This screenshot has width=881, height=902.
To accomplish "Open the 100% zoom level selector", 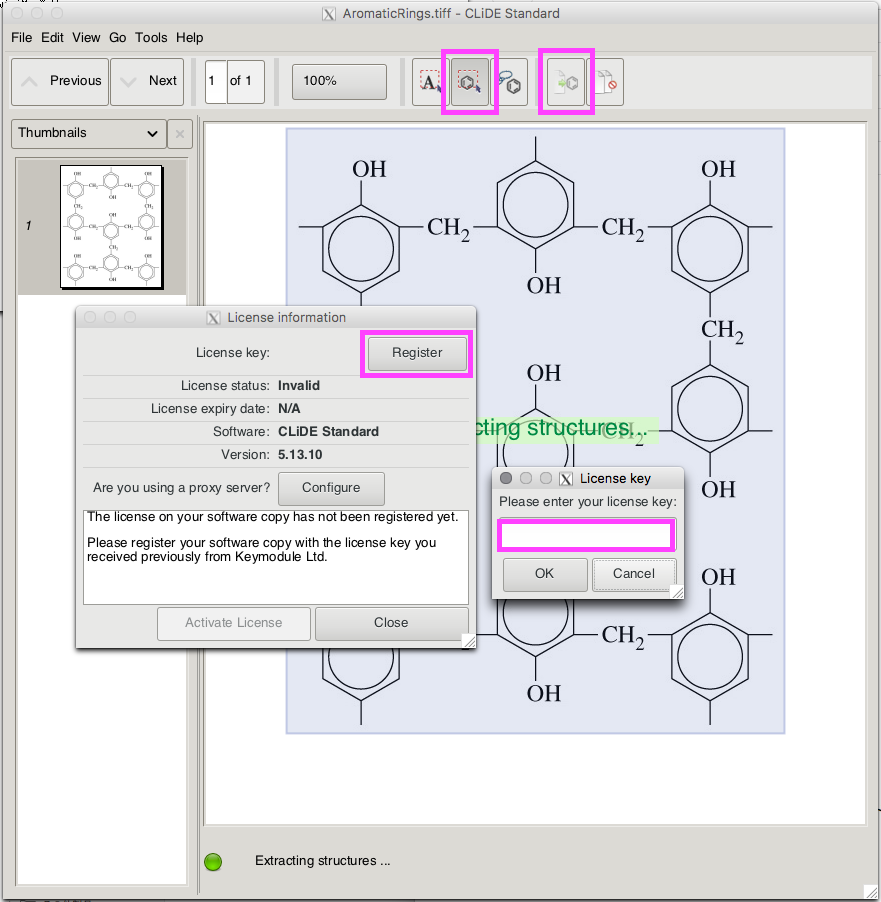I will click(x=339, y=81).
